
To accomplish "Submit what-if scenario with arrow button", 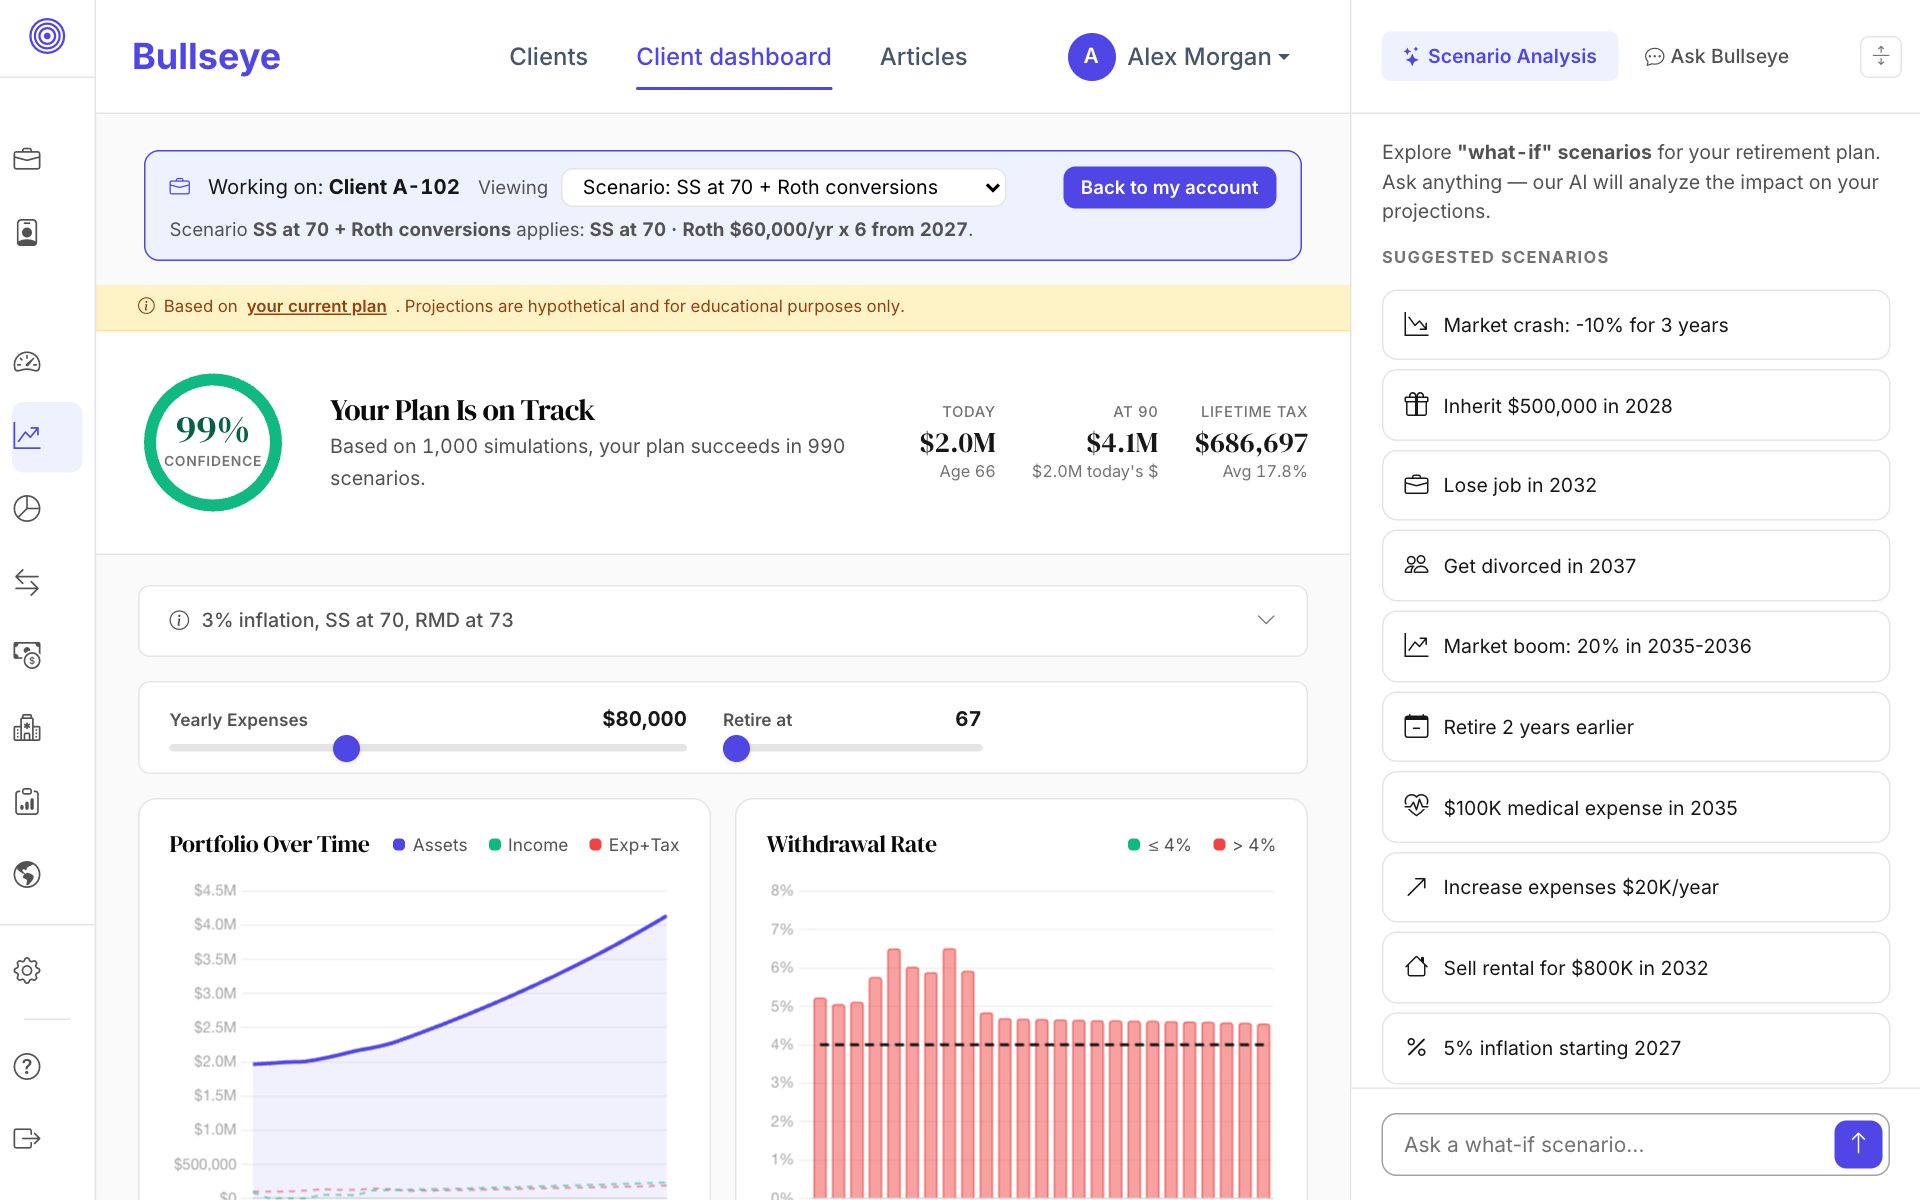I will pyautogui.click(x=1858, y=1144).
